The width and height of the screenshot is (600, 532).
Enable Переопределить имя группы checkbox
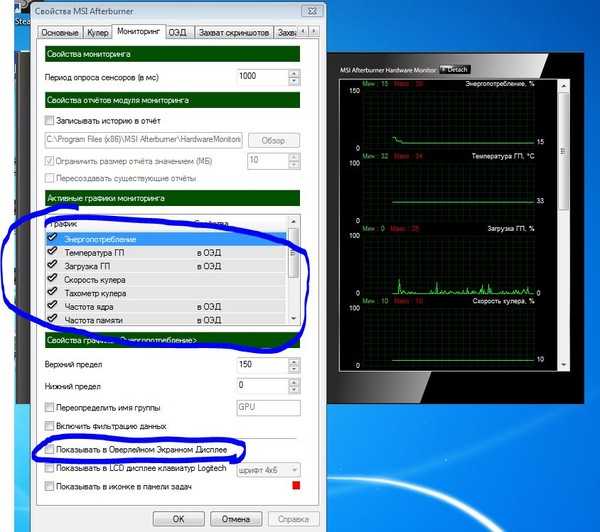click(49, 407)
